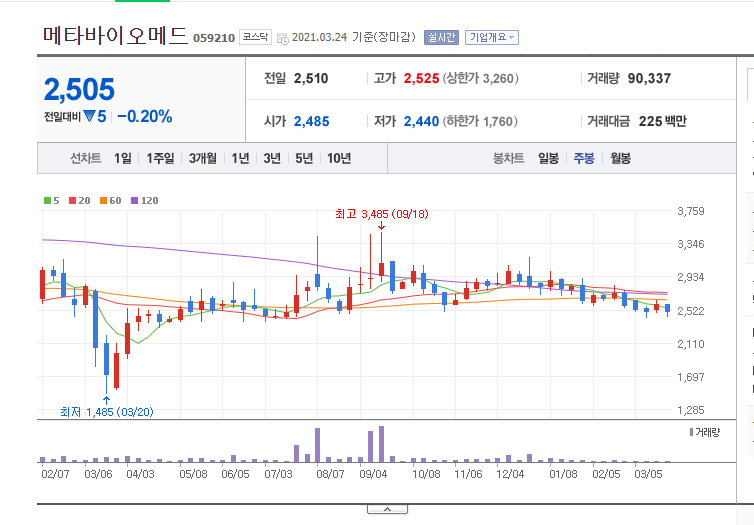
Task: Click the 실시간 real-time button
Action: (441, 38)
